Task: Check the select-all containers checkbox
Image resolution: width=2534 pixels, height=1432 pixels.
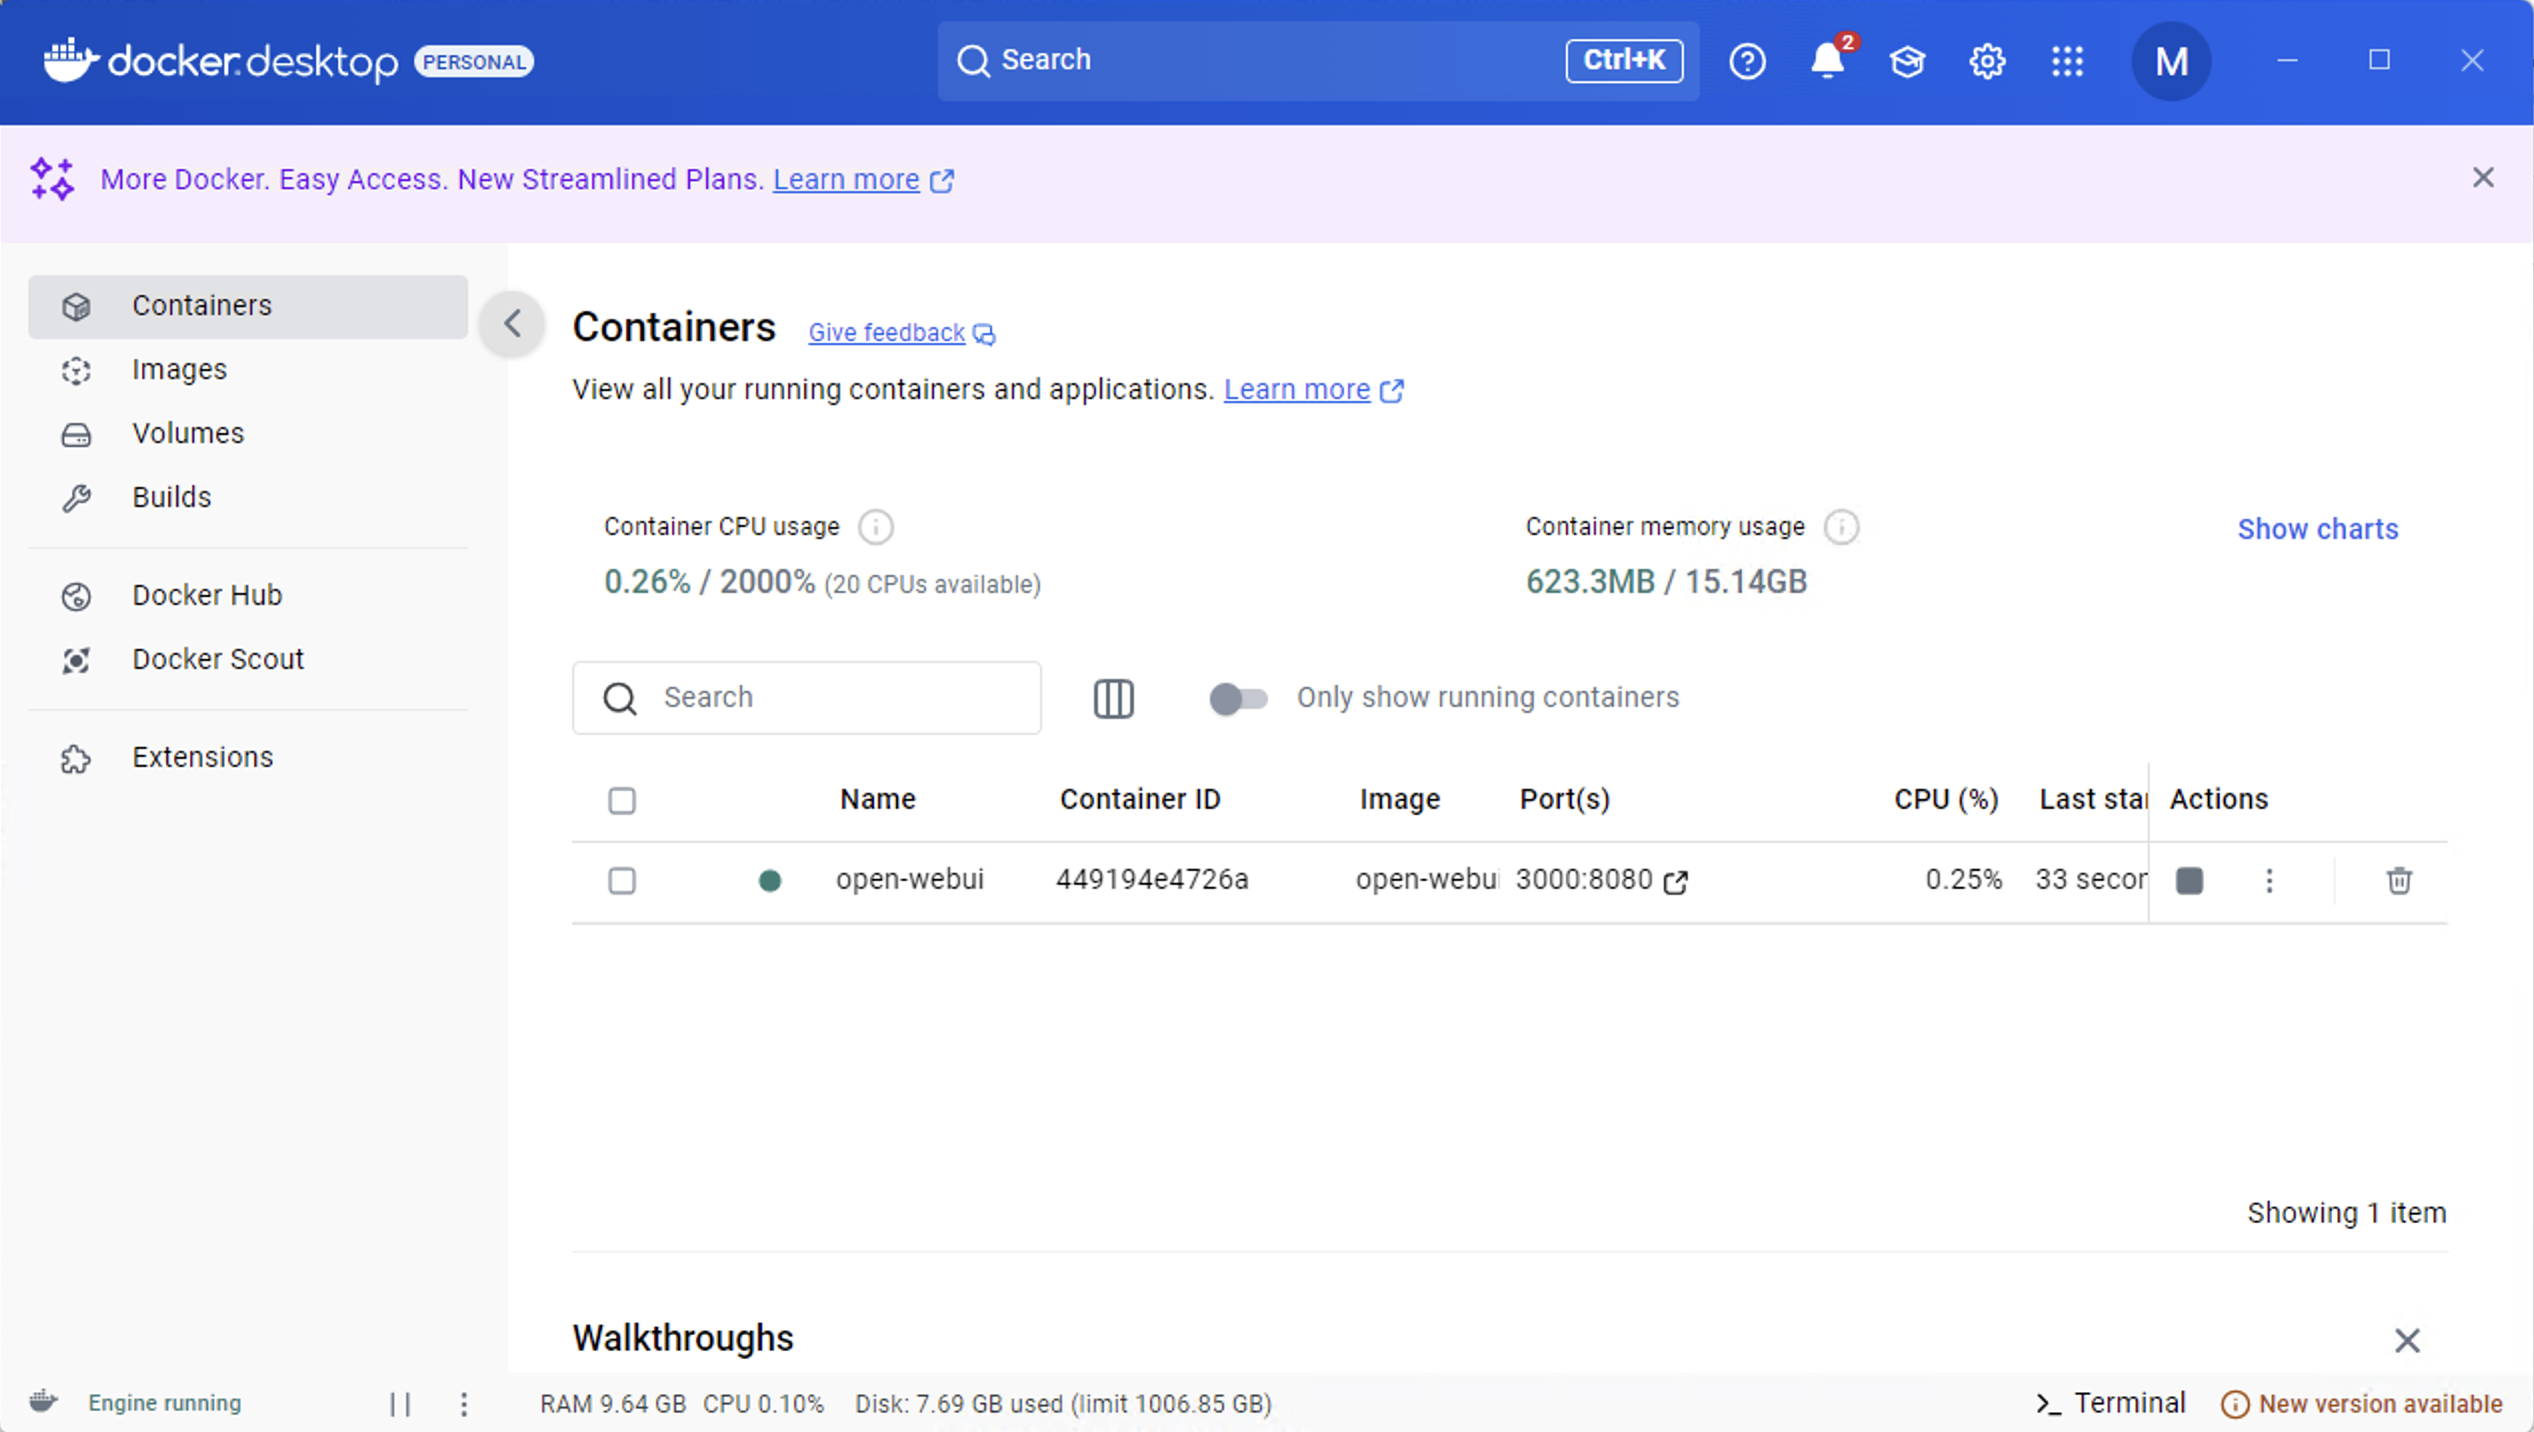Action: point(622,800)
